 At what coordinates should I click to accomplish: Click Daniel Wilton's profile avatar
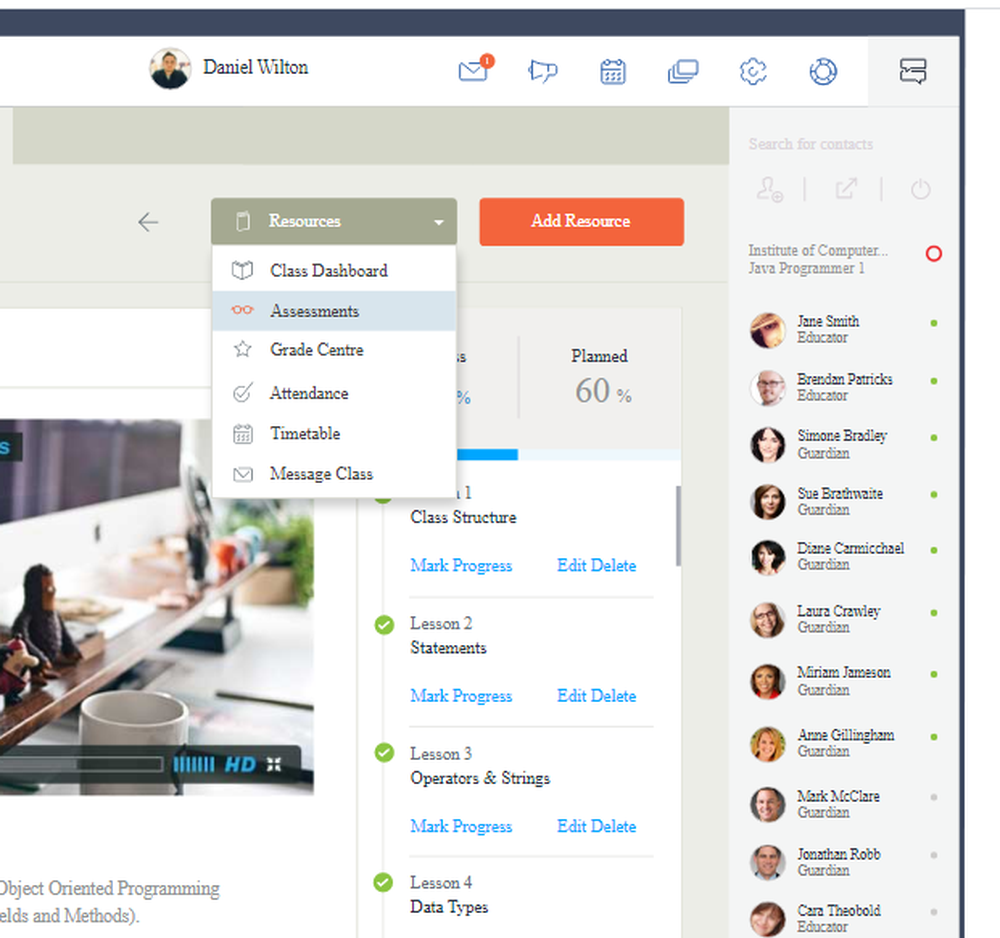(170, 68)
